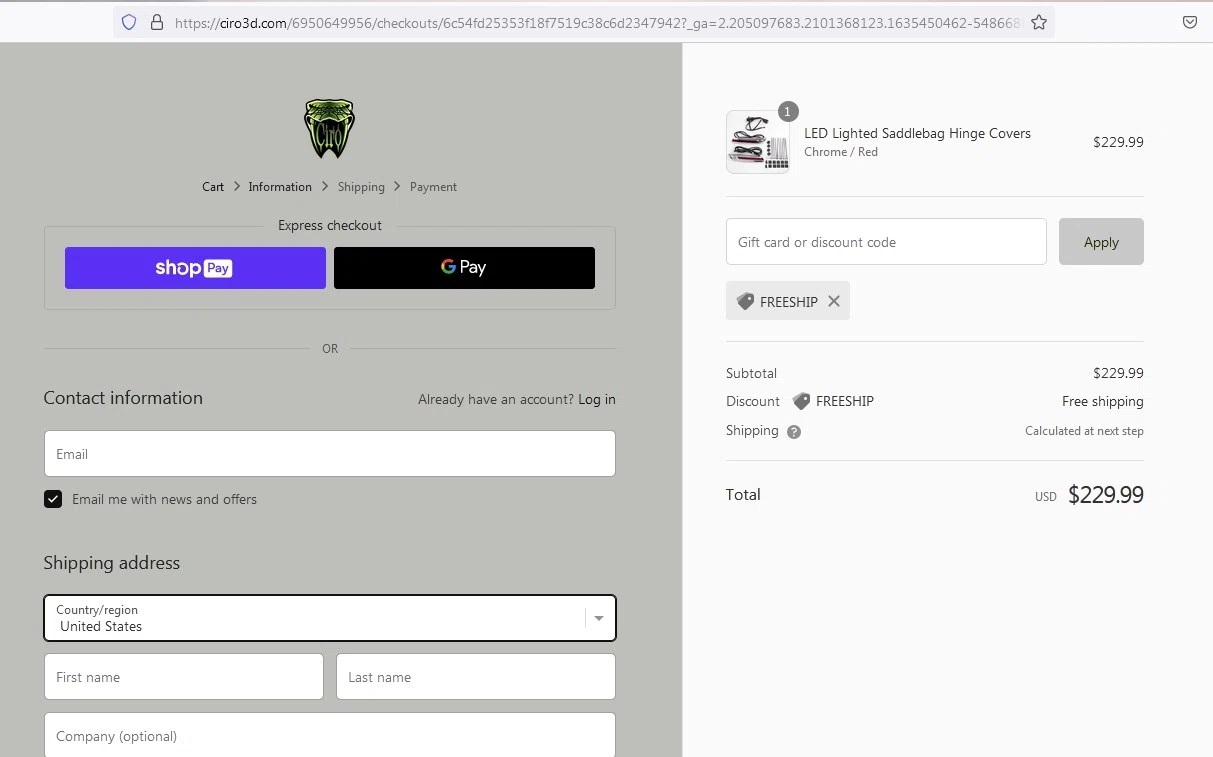1213x757 pixels.
Task: Focus the Gift card or discount code field
Action: (x=886, y=242)
